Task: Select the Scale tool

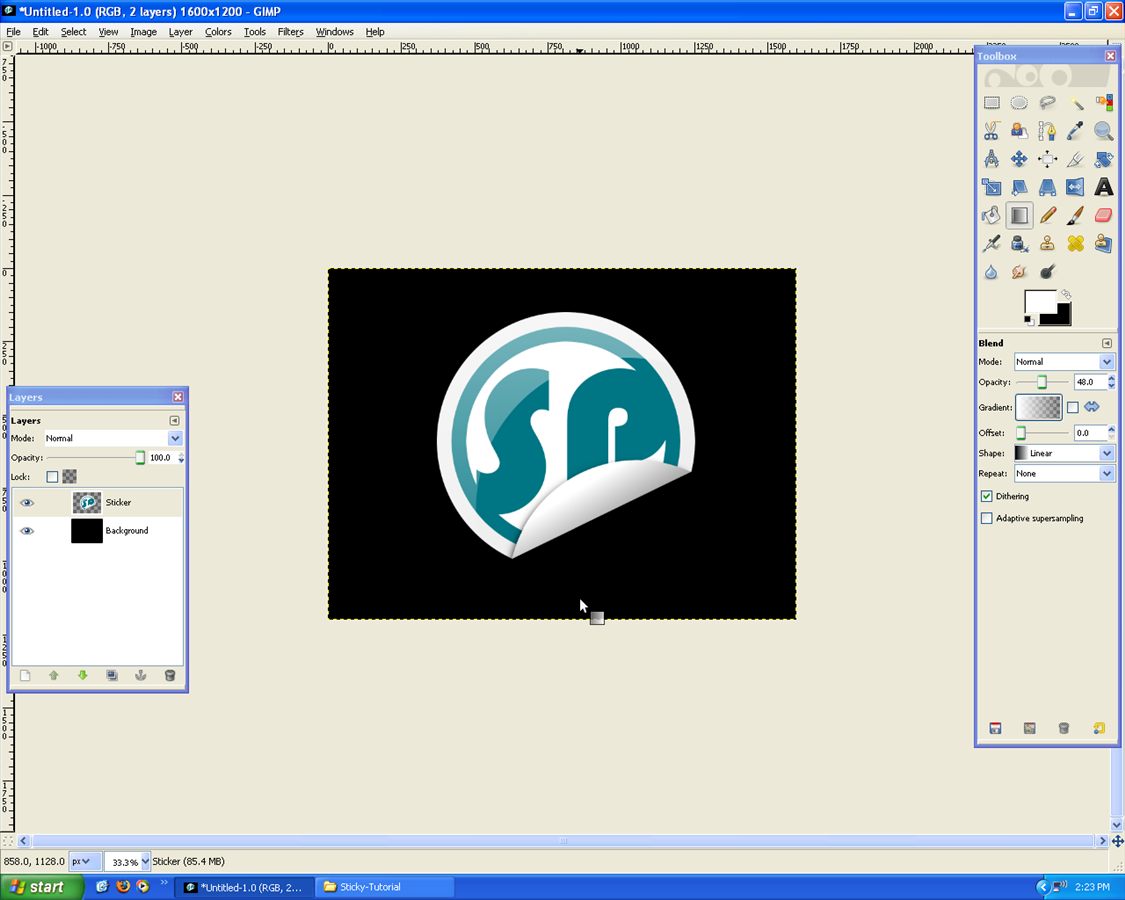Action: click(x=992, y=187)
